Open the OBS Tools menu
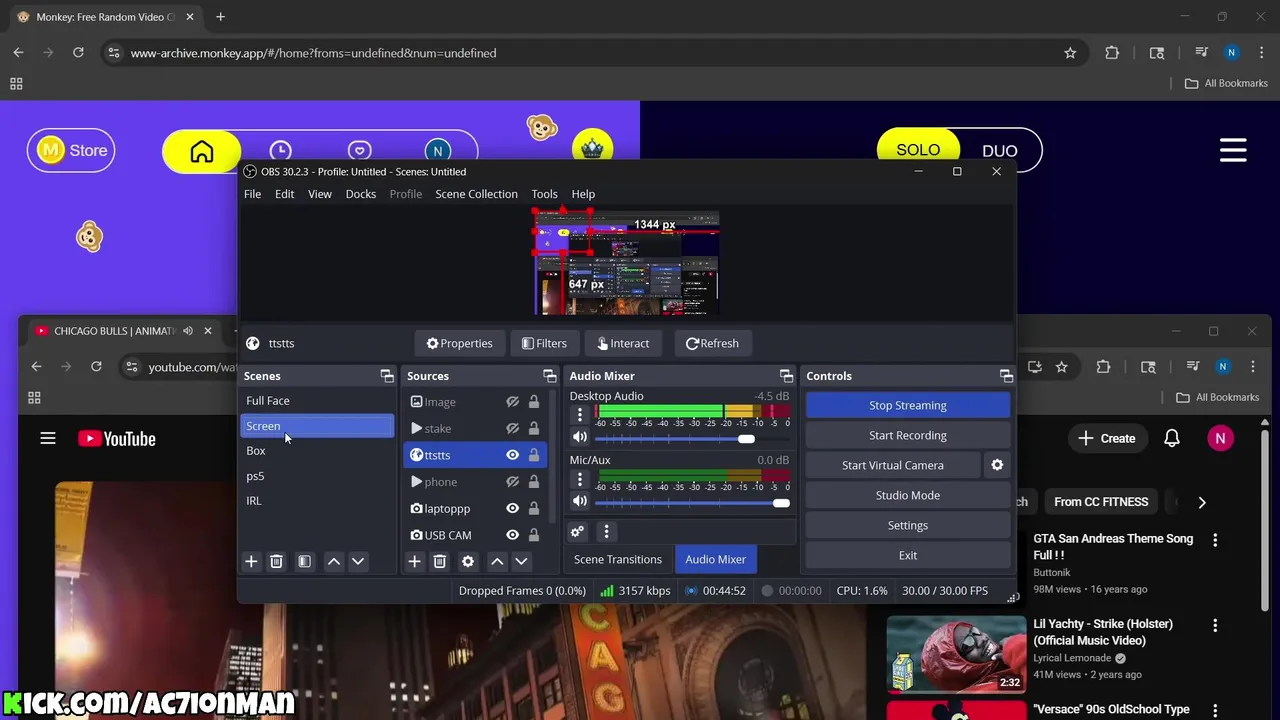Screen dimensions: 1280x720 (544, 194)
